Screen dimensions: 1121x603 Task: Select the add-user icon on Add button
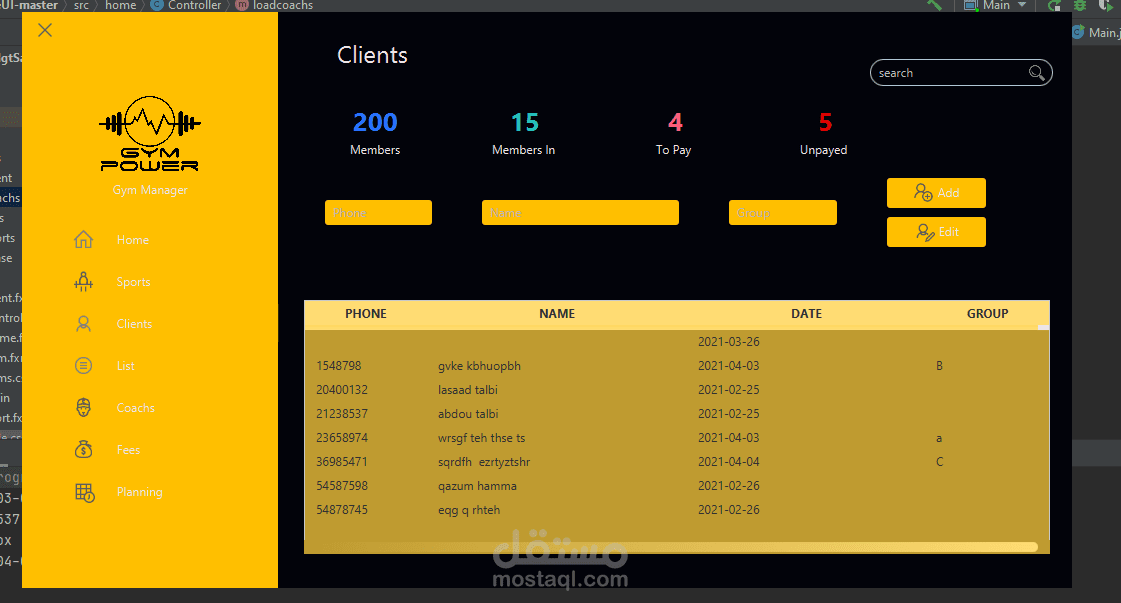tap(923, 192)
